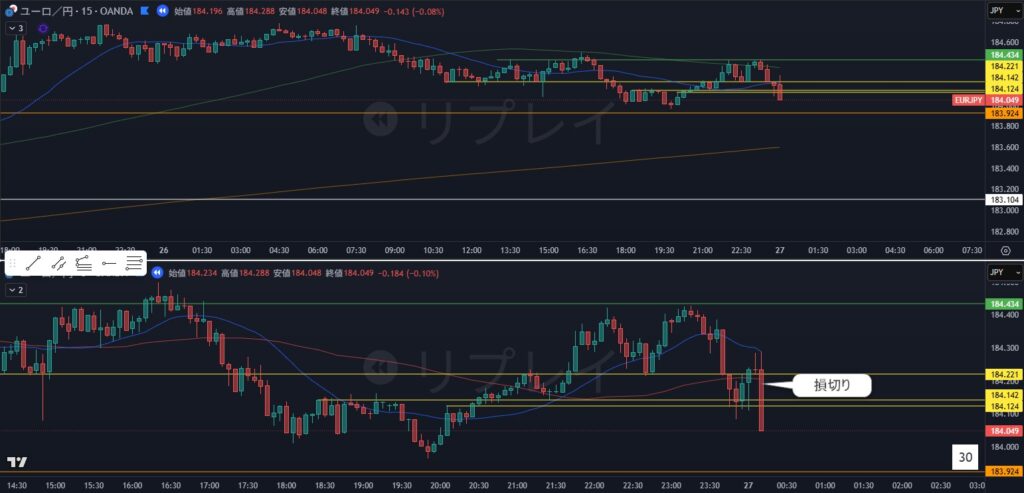Click the EURJPY price label on top axis
The height and width of the screenshot is (493, 1024).
coord(968,100)
